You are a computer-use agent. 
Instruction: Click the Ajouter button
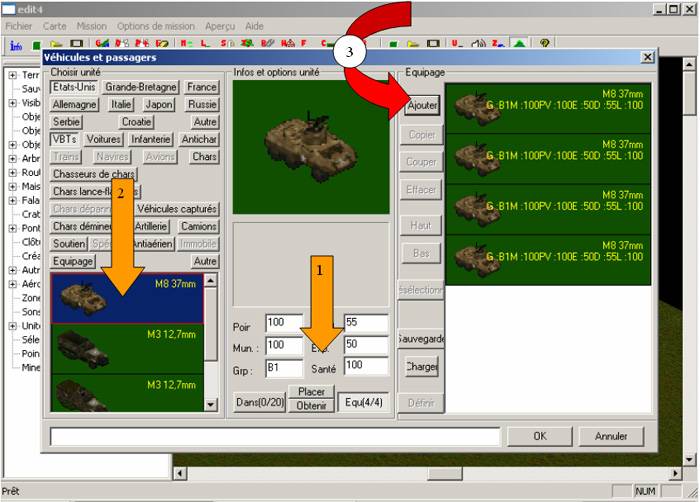click(x=422, y=105)
